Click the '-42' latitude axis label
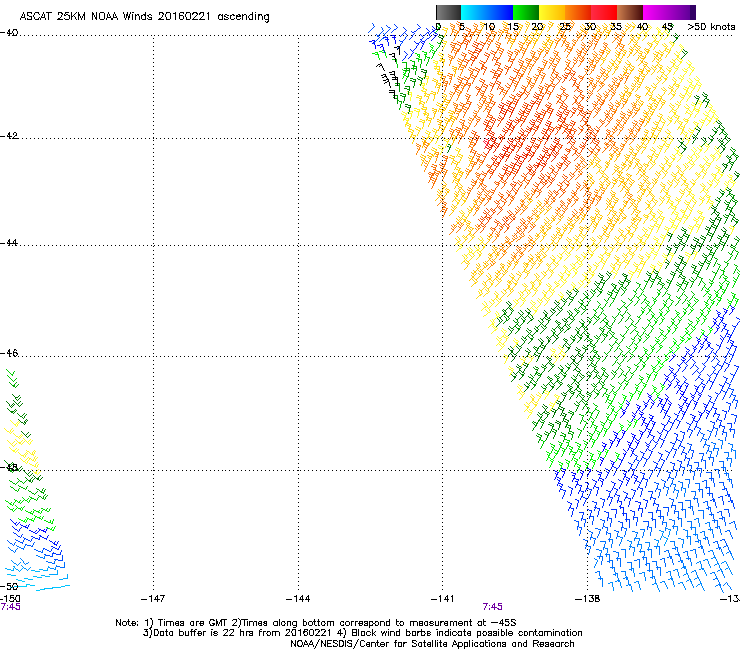Screen dimensions: 740x650 pos(9,136)
